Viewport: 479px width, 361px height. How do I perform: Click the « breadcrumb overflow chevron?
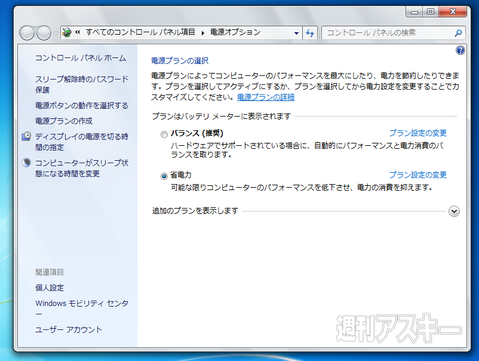click(x=78, y=32)
